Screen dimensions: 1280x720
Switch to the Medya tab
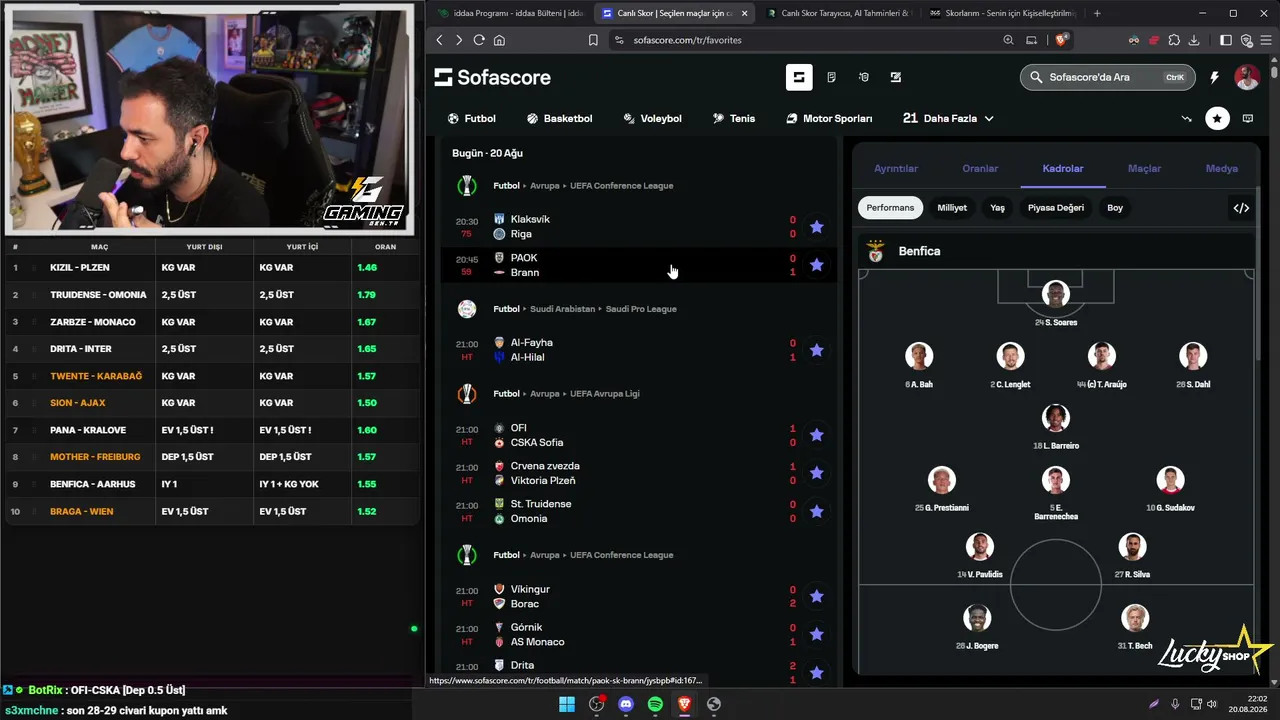pos(1222,169)
